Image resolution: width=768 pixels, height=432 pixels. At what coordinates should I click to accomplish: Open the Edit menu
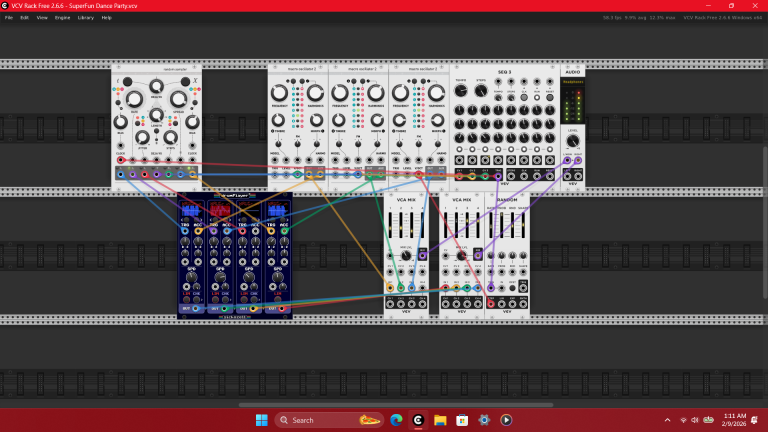pos(24,18)
